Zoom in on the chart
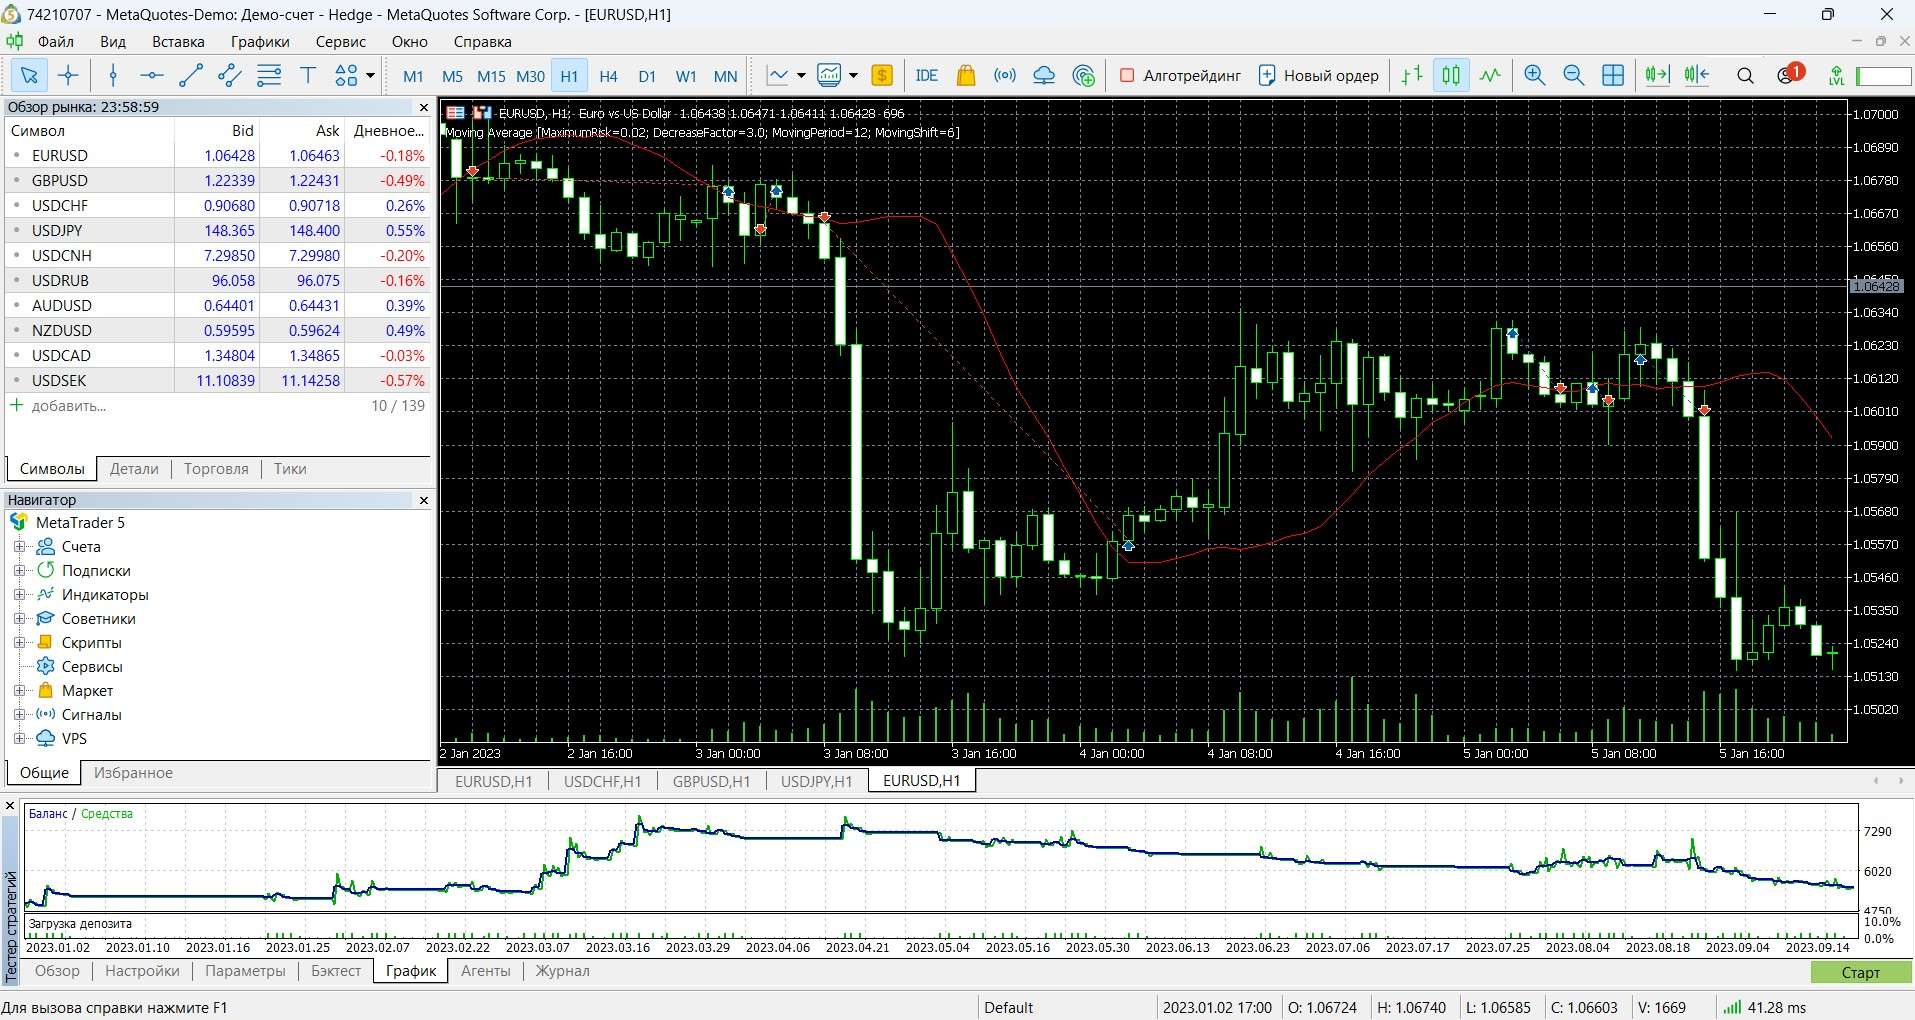1915x1020 pixels. coord(1534,75)
